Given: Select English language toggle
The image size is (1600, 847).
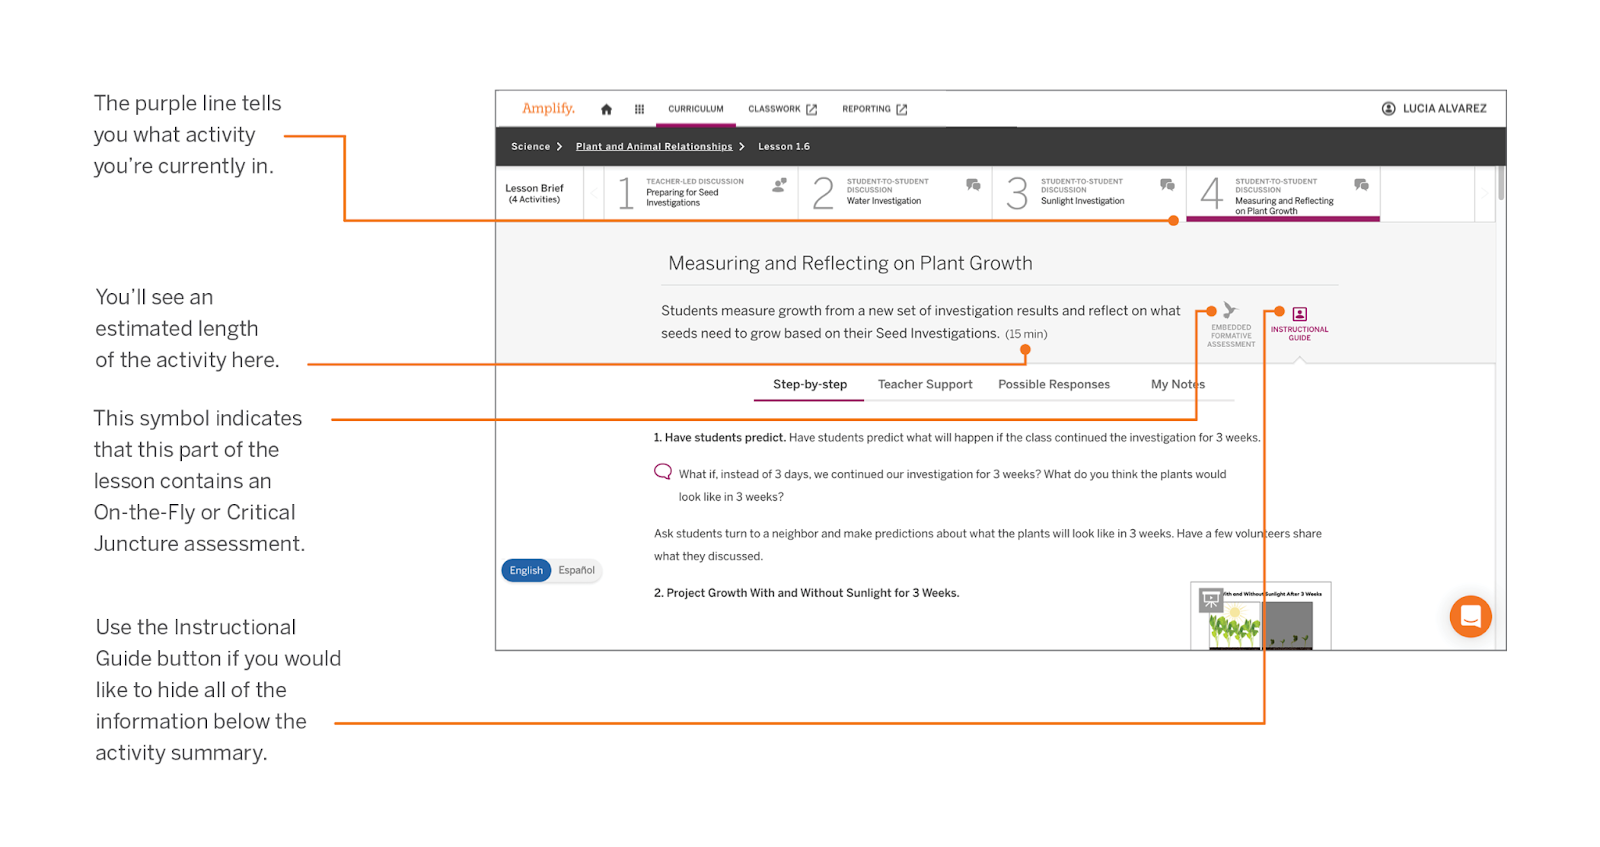Looking at the screenshot, I should tap(526, 570).
